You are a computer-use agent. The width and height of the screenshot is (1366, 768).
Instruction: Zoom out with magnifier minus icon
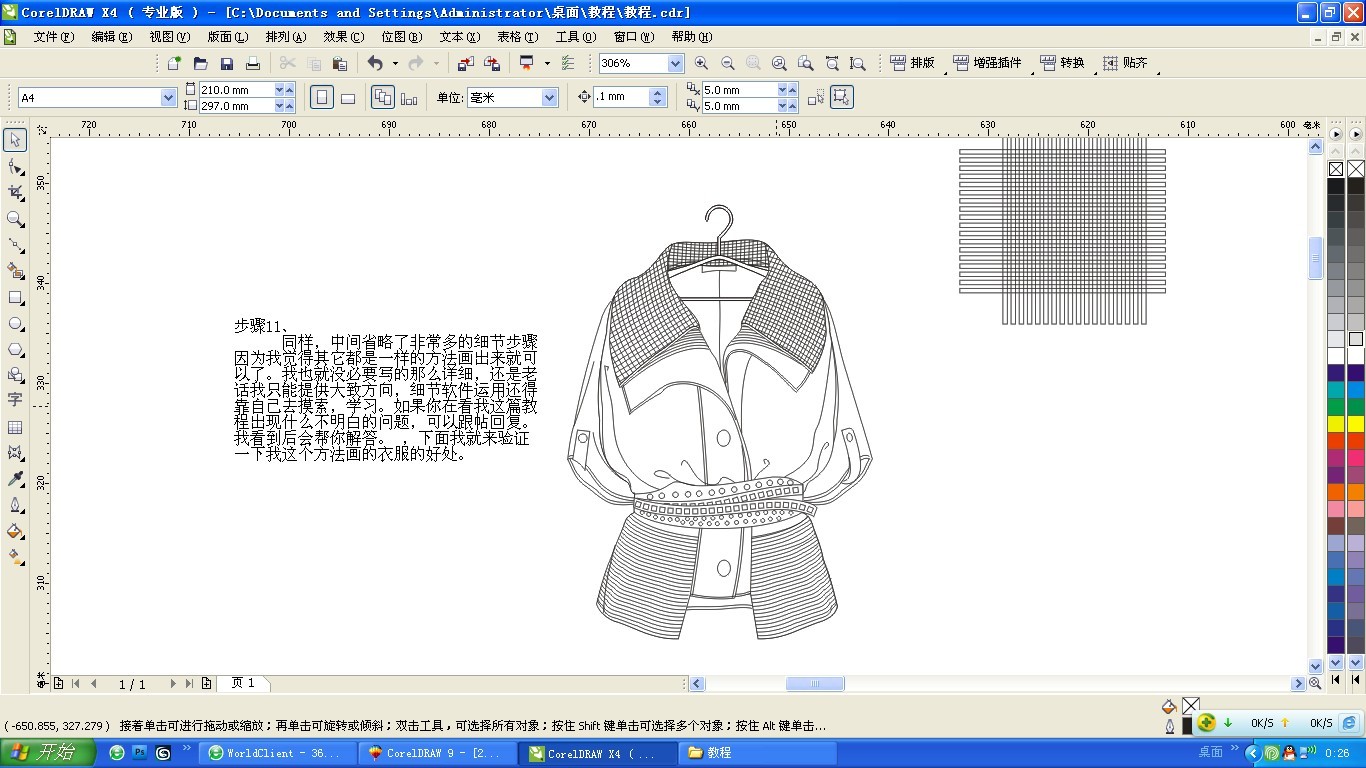coord(727,63)
